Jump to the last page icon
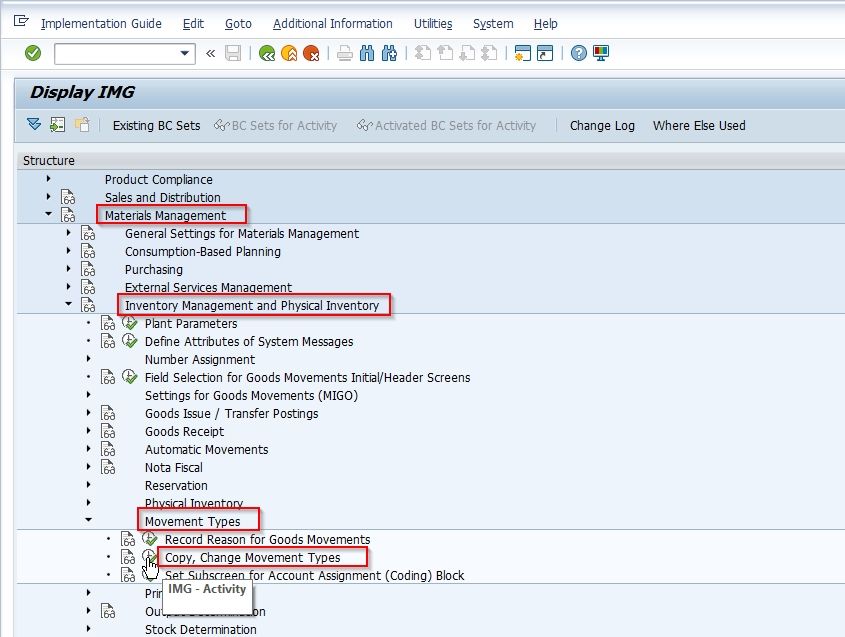 pyautogui.click(x=489, y=53)
